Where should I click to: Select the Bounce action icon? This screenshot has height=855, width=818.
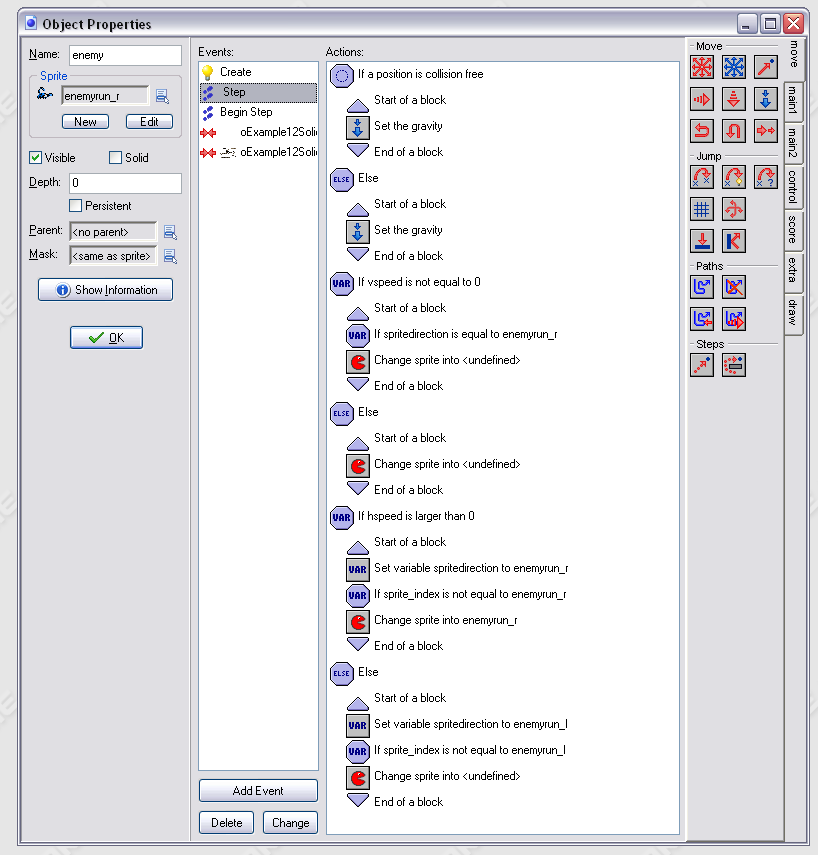click(x=734, y=241)
